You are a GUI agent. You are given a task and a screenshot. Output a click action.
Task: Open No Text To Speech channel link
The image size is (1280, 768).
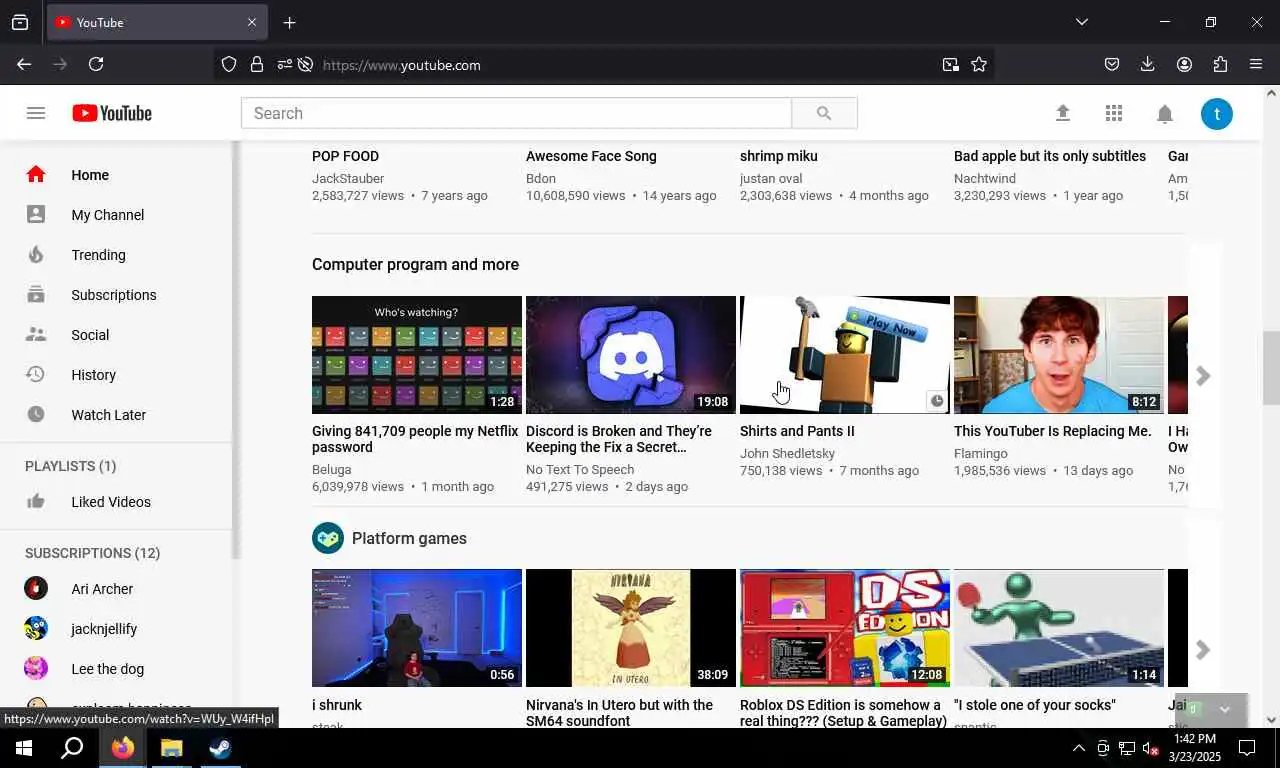(x=580, y=469)
